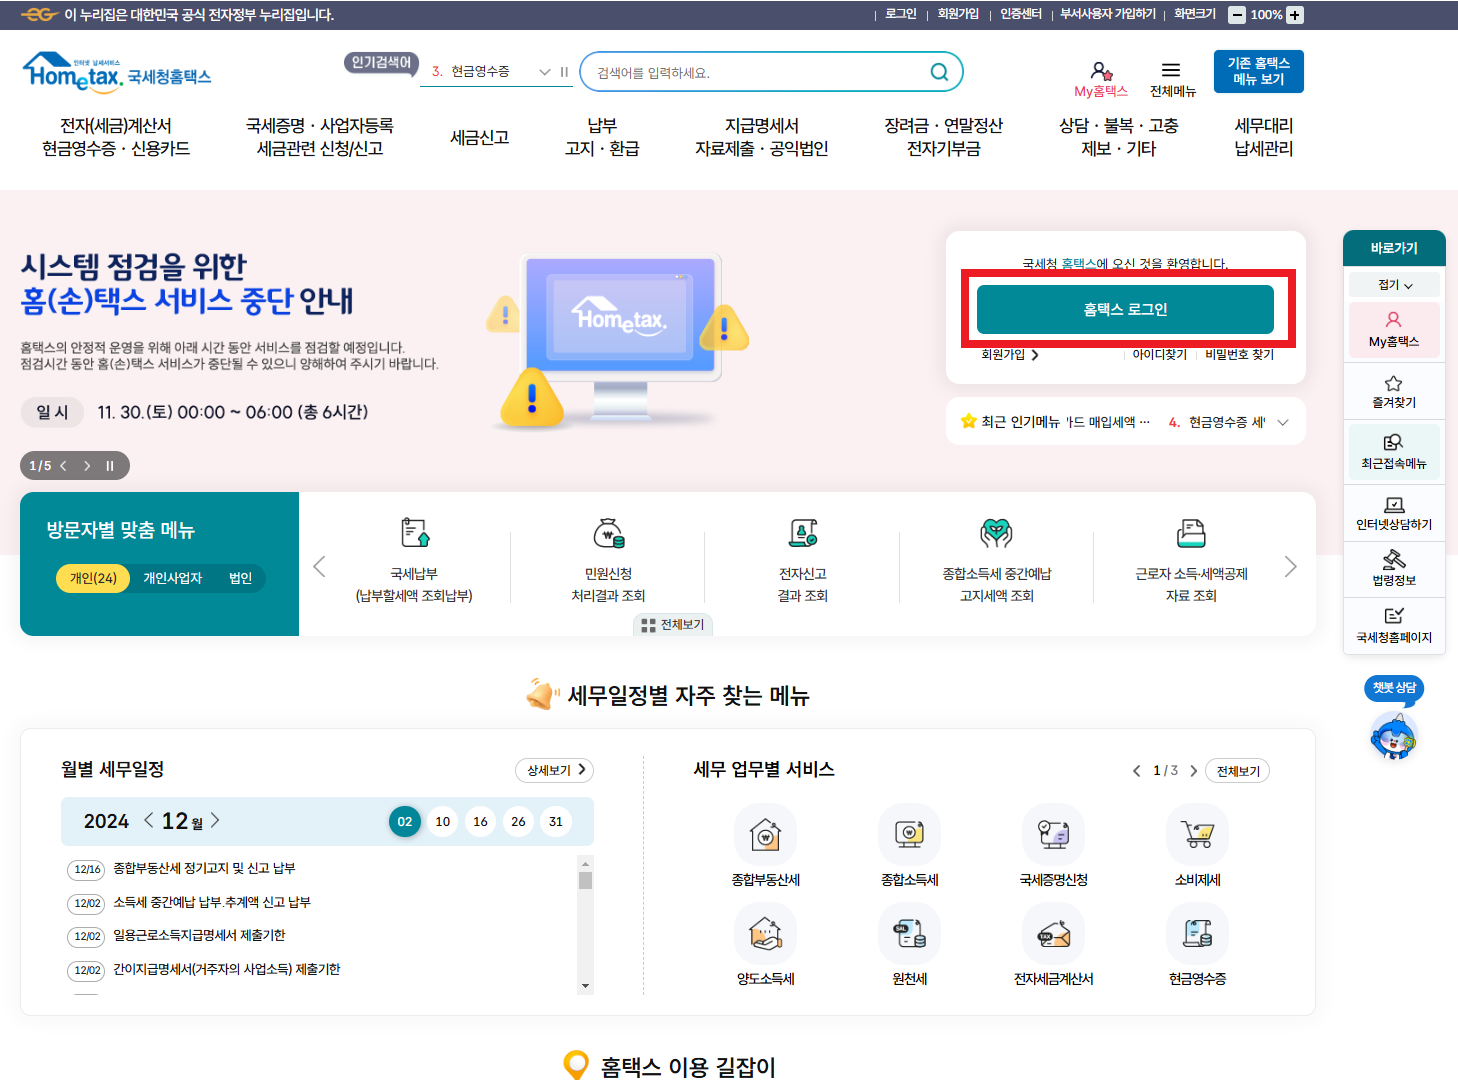Collapse the 바로가기 sidebar with 접기
Image resolution: width=1458 pixels, height=1080 pixels.
pyautogui.click(x=1394, y=285)
